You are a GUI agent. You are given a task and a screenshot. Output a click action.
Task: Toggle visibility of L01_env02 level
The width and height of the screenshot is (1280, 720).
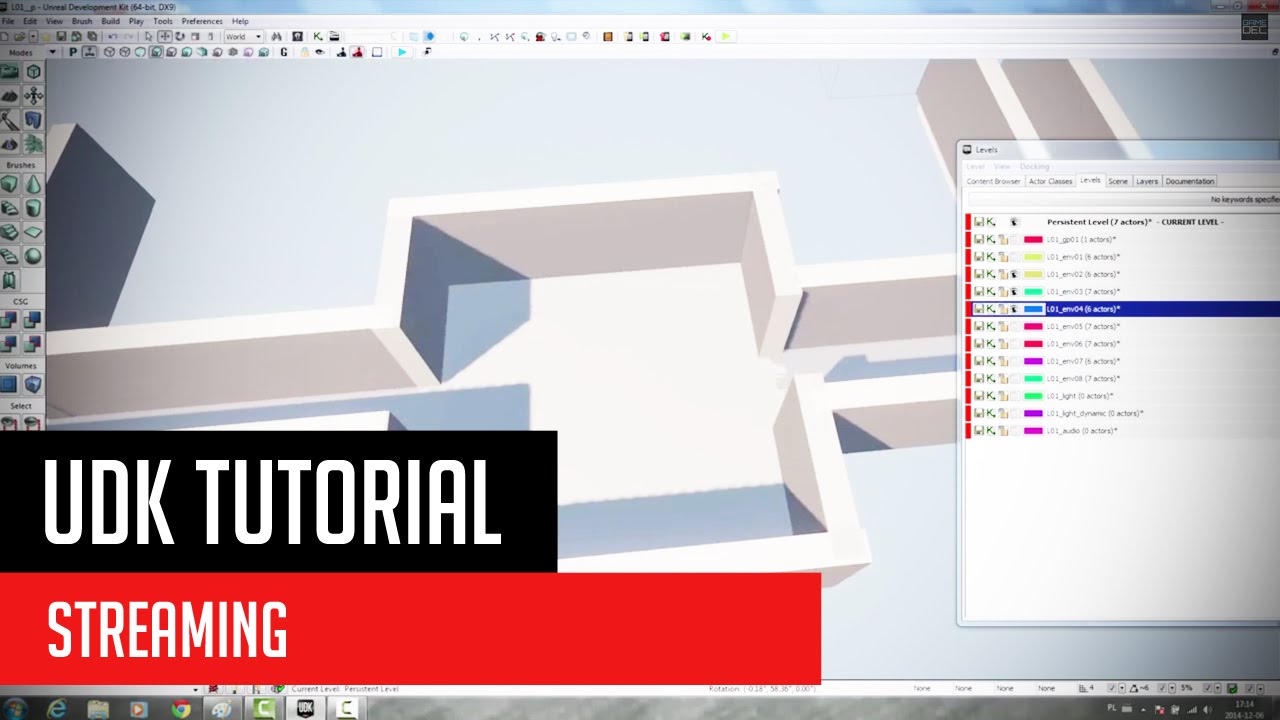coord(1013,274)
